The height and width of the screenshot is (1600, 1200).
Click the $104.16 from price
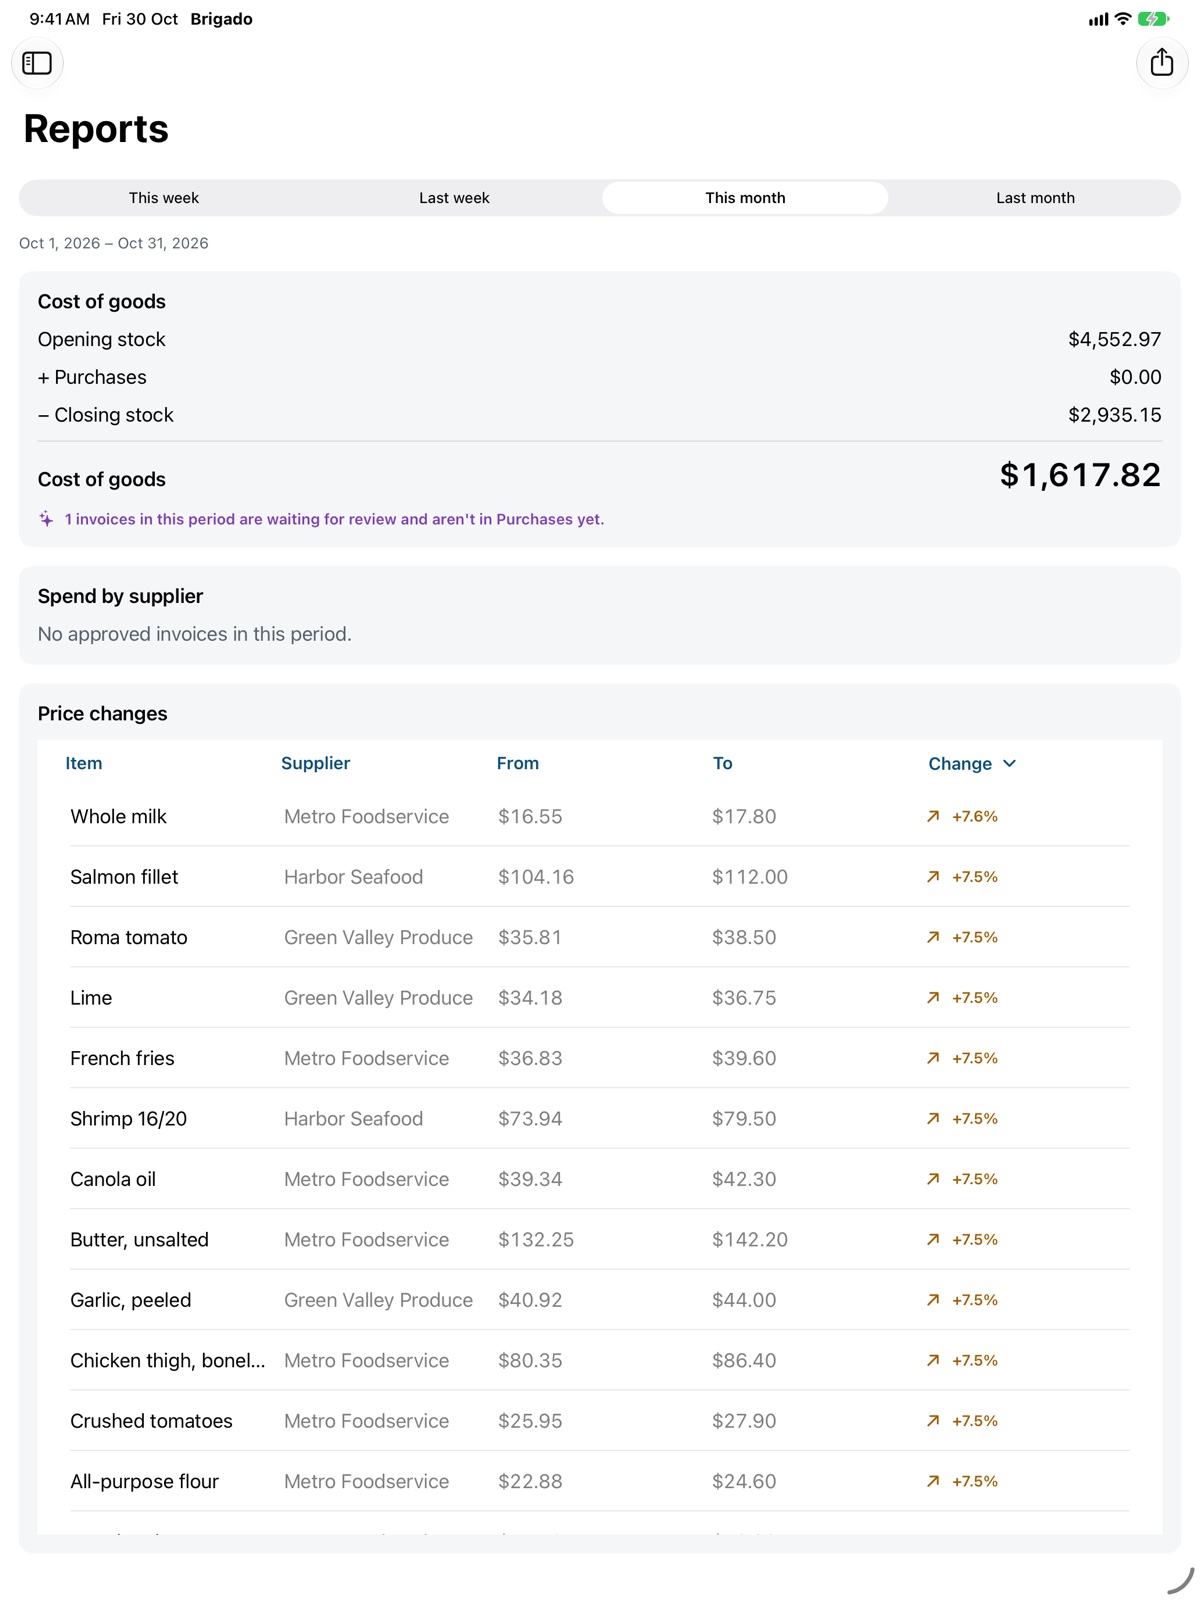point(536,877)
